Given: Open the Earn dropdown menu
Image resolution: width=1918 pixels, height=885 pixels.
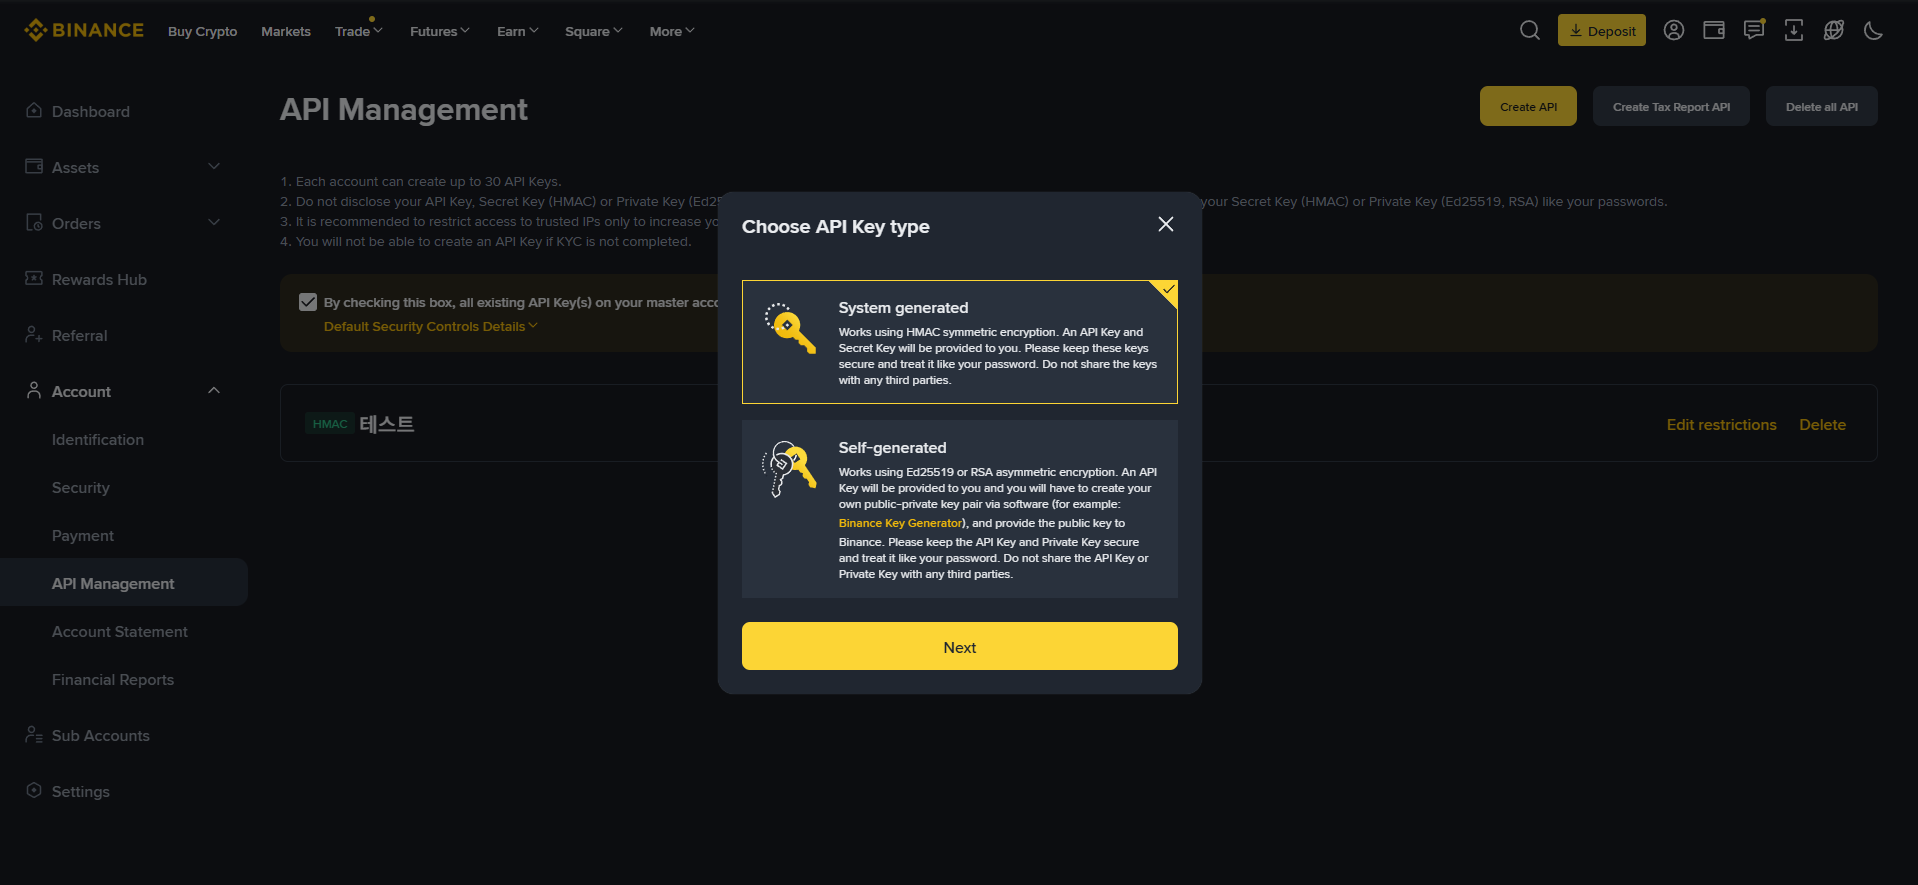Looking at the screenshot, I should [518, 31].
